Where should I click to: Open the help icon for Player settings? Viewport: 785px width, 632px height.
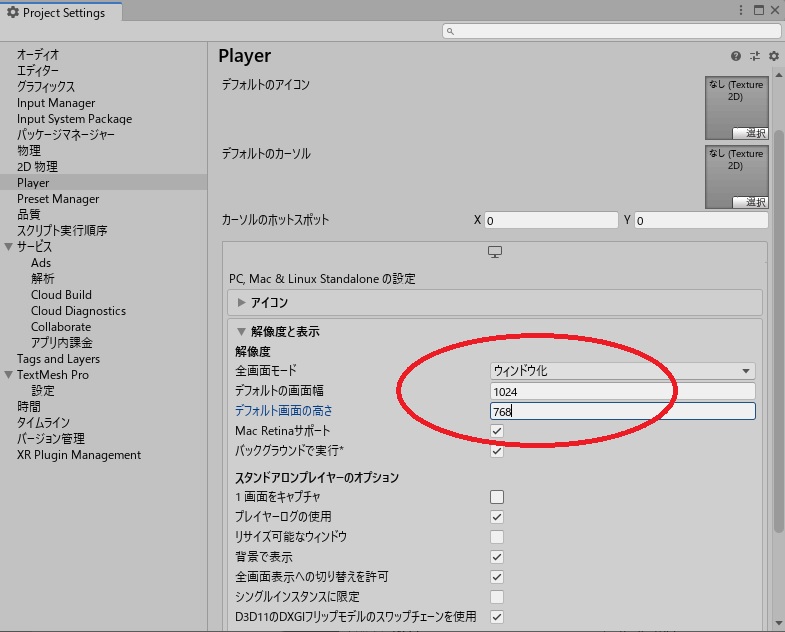click(x=735, y=56)
